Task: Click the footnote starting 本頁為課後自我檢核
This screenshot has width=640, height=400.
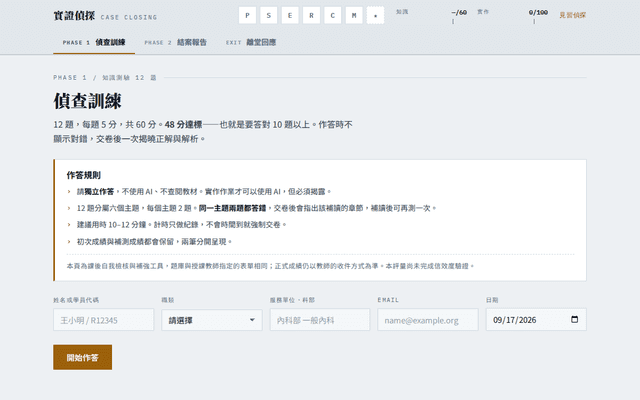Action: point(270,266)
